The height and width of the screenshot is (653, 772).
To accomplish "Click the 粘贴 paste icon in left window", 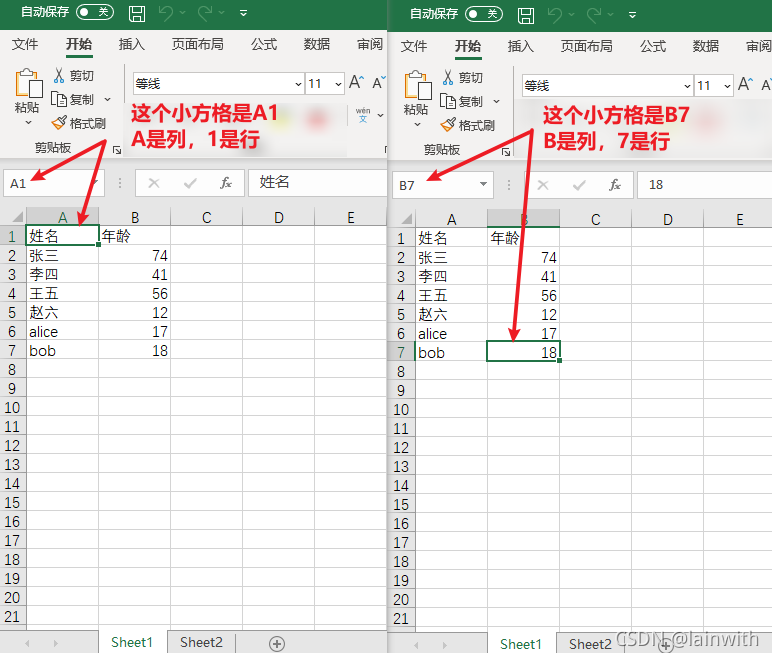I will 28,84.
